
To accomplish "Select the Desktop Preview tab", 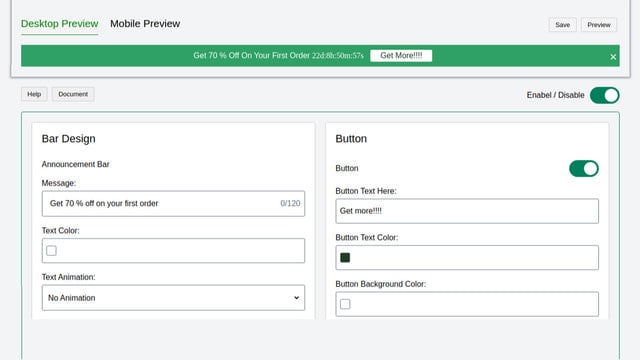I will point(60,24).
